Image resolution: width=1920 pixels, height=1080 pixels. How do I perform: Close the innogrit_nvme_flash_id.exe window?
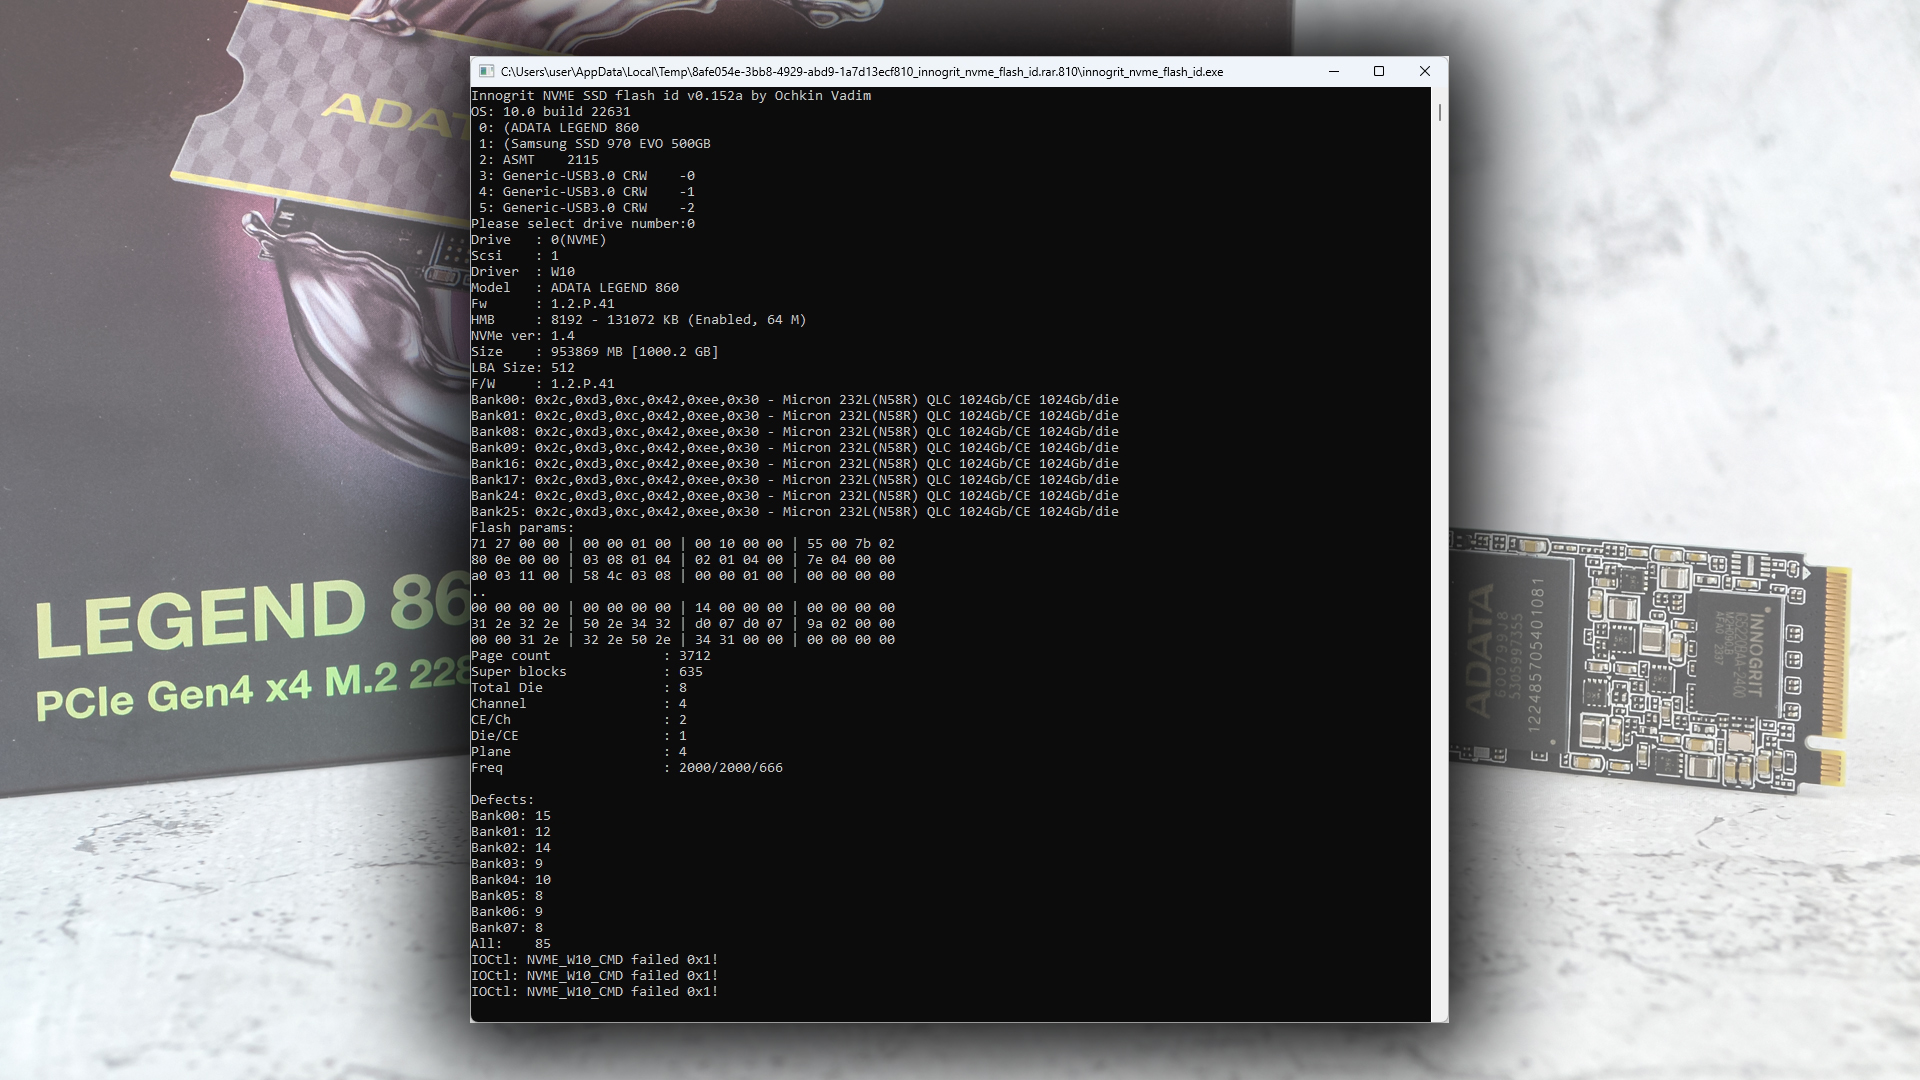pos(1425,72)
